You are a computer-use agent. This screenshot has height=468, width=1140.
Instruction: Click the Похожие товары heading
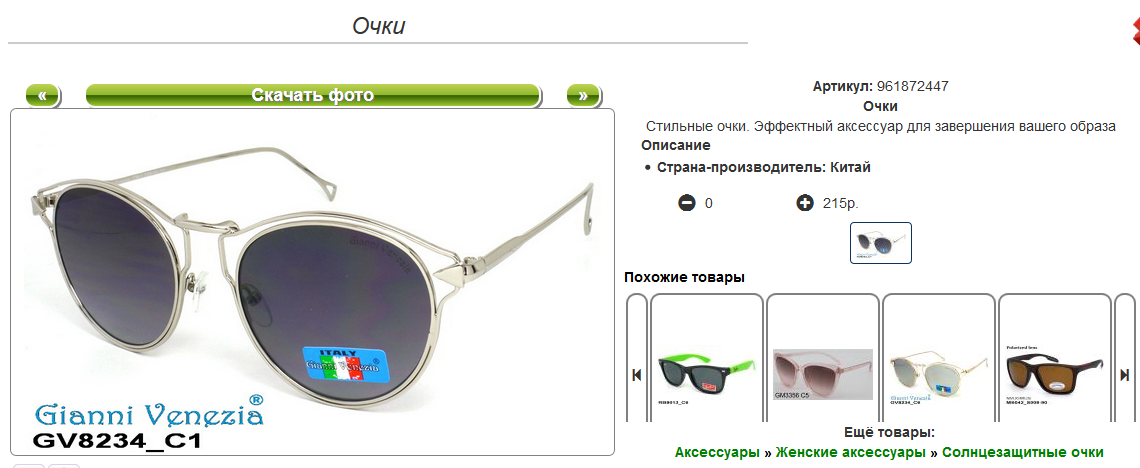[x=684, y=277]
